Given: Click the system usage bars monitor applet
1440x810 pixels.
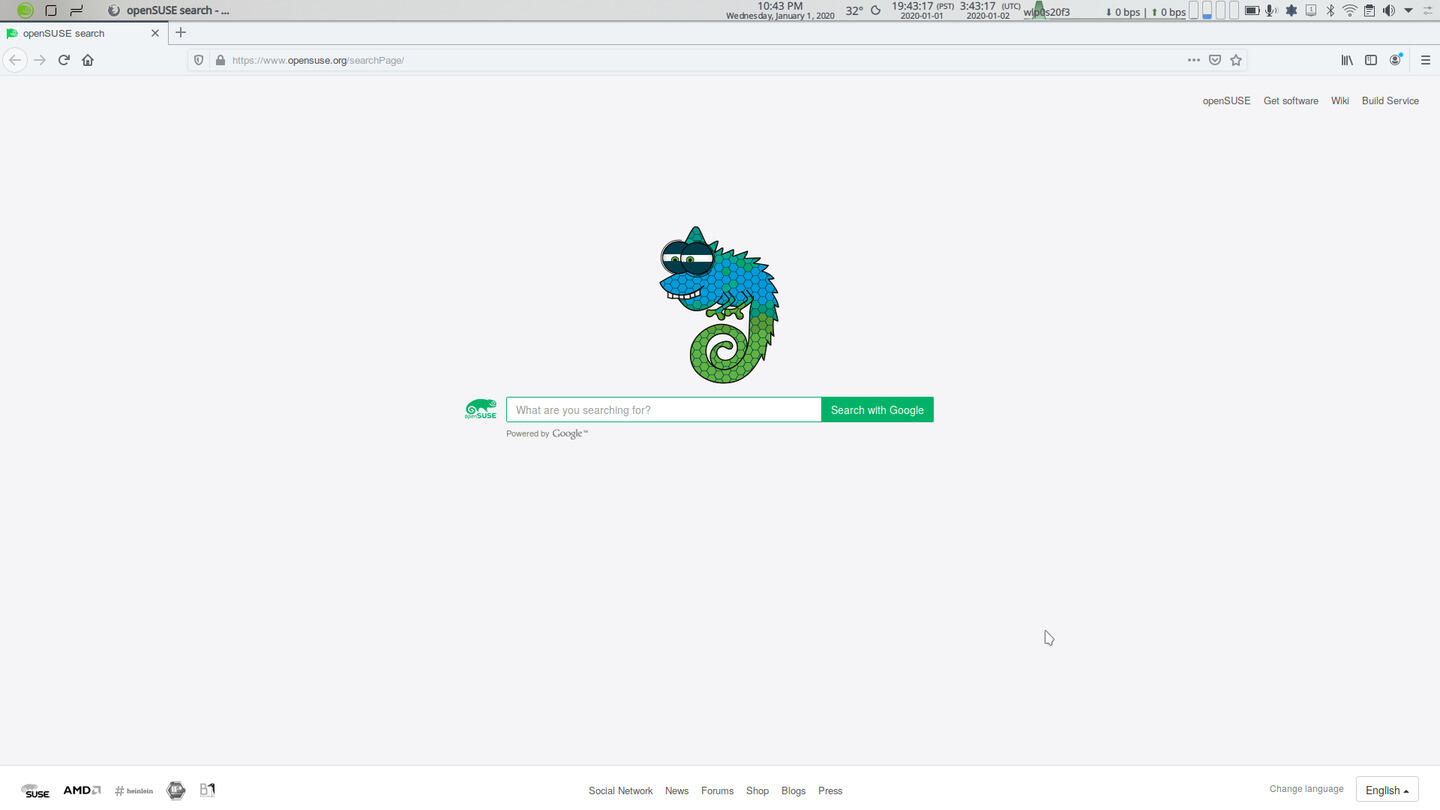Looking at the screenshot, I should [x=1213, y=11].
